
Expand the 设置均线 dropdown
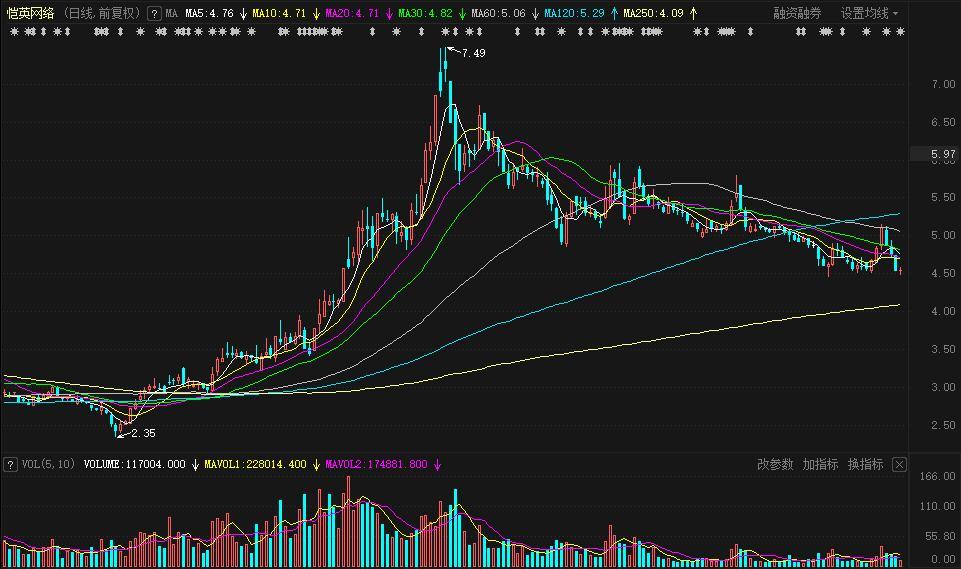[x=869, y=13]
